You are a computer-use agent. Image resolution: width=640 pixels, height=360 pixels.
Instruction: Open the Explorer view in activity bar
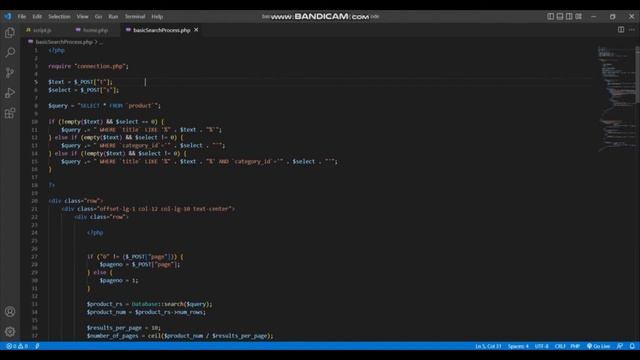pos(10,33)
